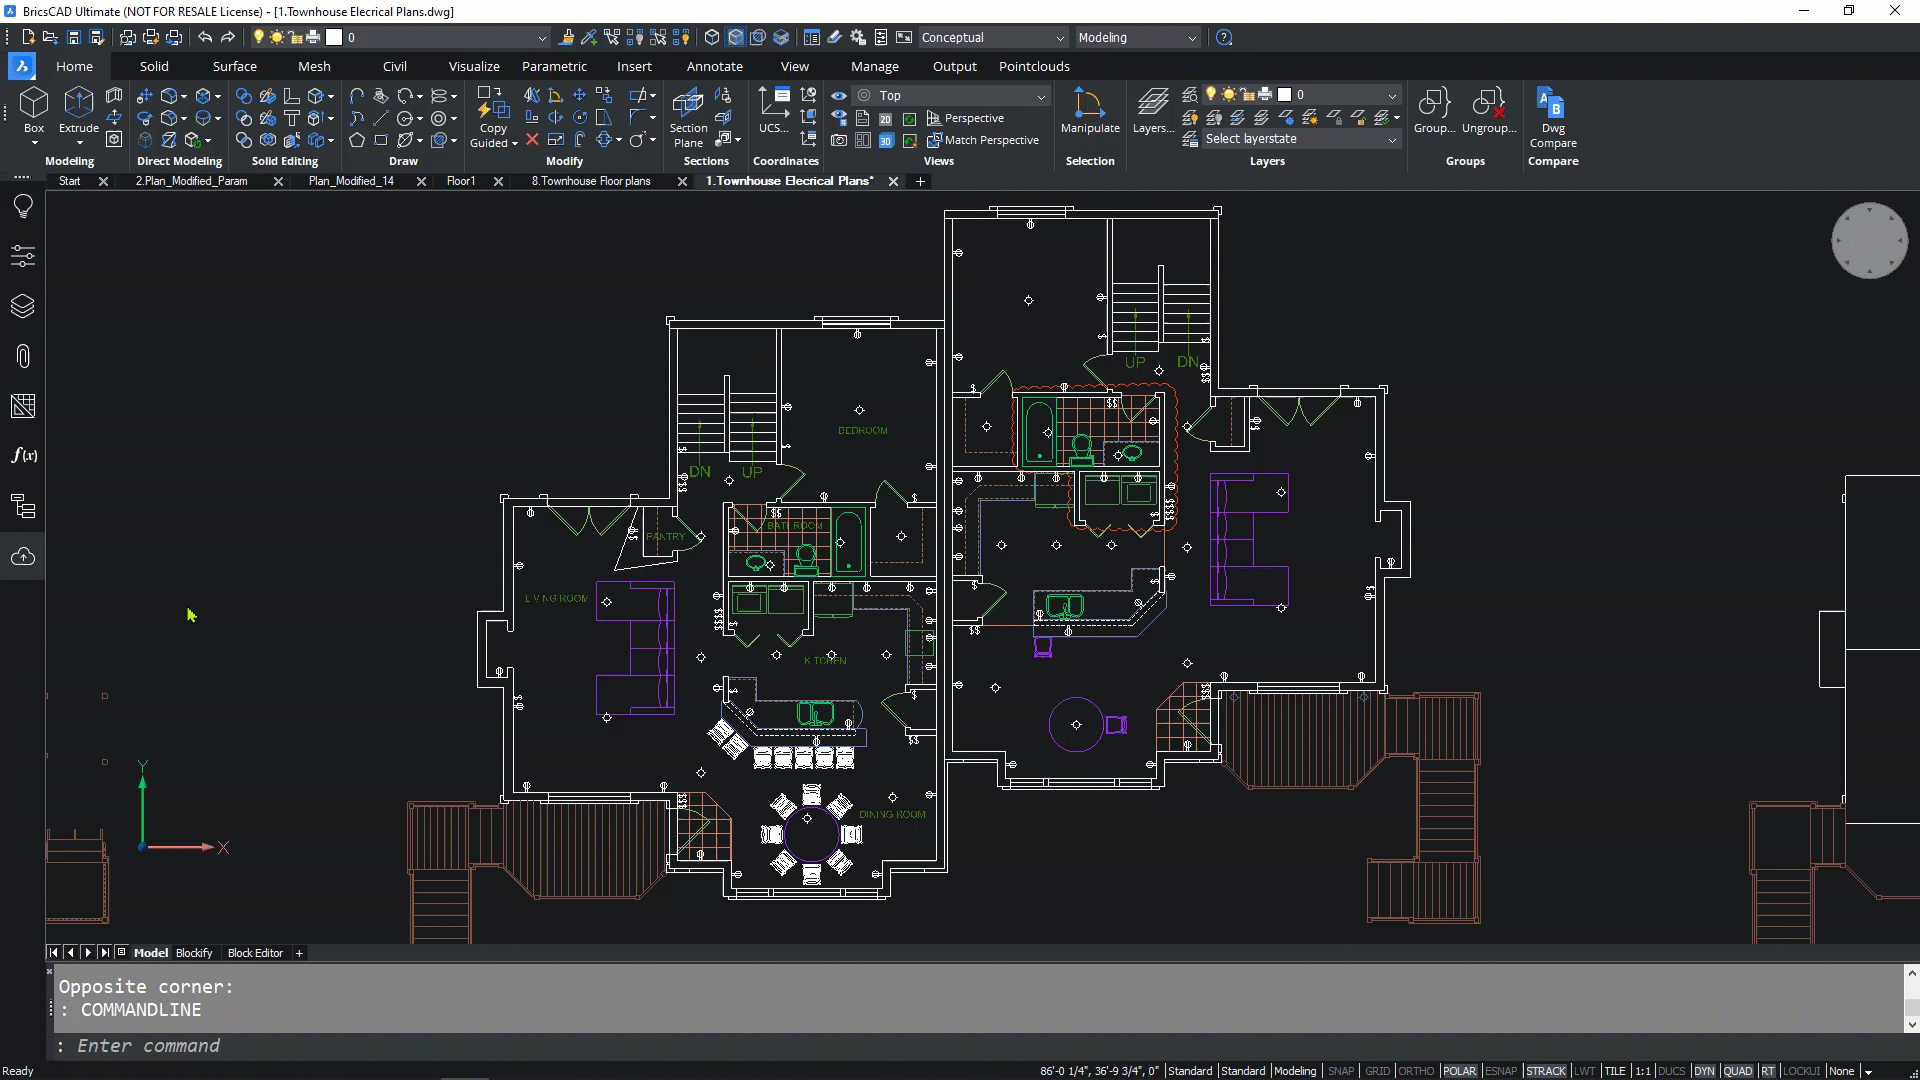This screenshot has height=1080, width=1920.
Task: Open the Structure panel in the left sidebar
Action: 23,506
